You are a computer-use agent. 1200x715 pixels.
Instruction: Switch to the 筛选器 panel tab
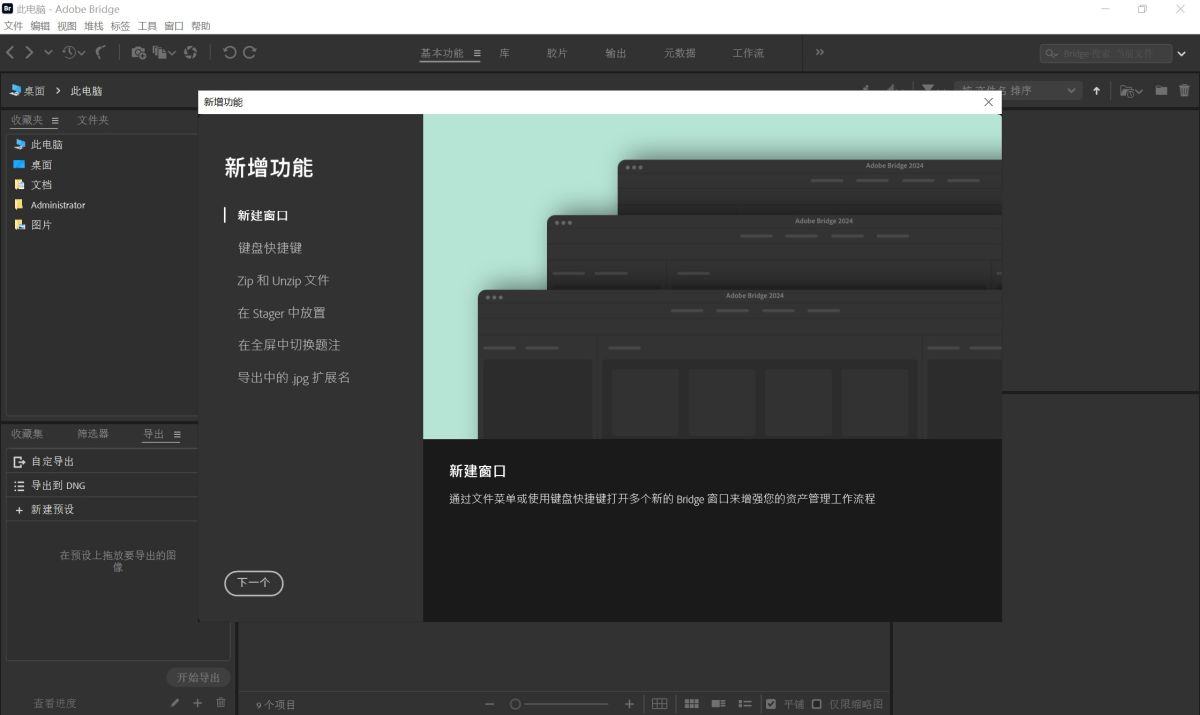pyautogui.click(x=93, y=434)
